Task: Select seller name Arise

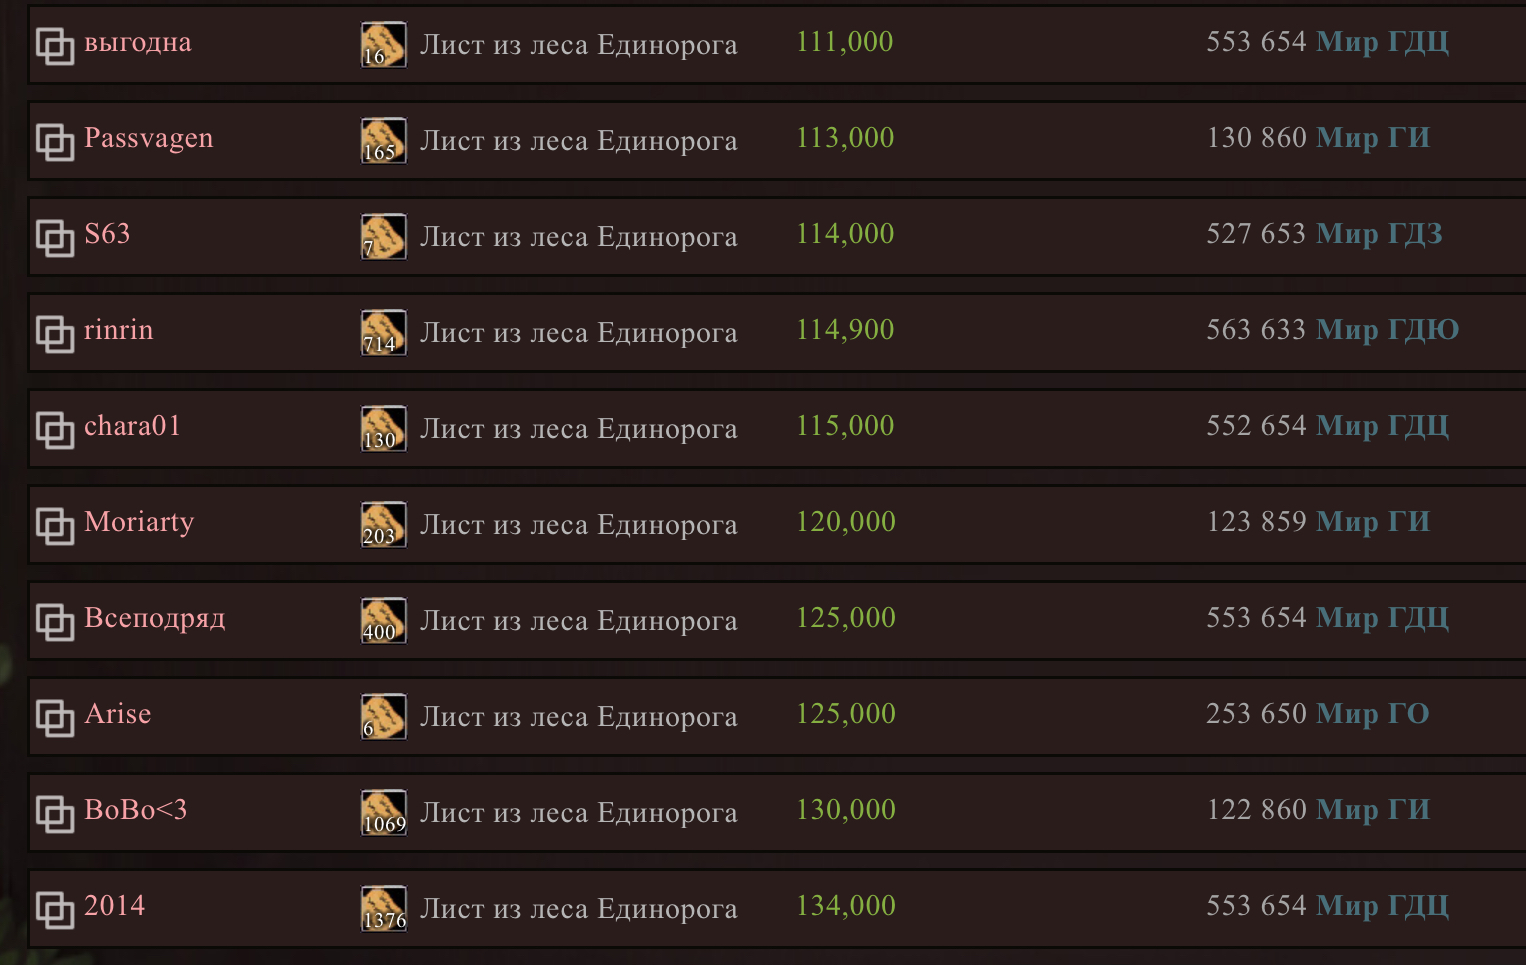Action: pyautogui.click(x=118, y=714)
